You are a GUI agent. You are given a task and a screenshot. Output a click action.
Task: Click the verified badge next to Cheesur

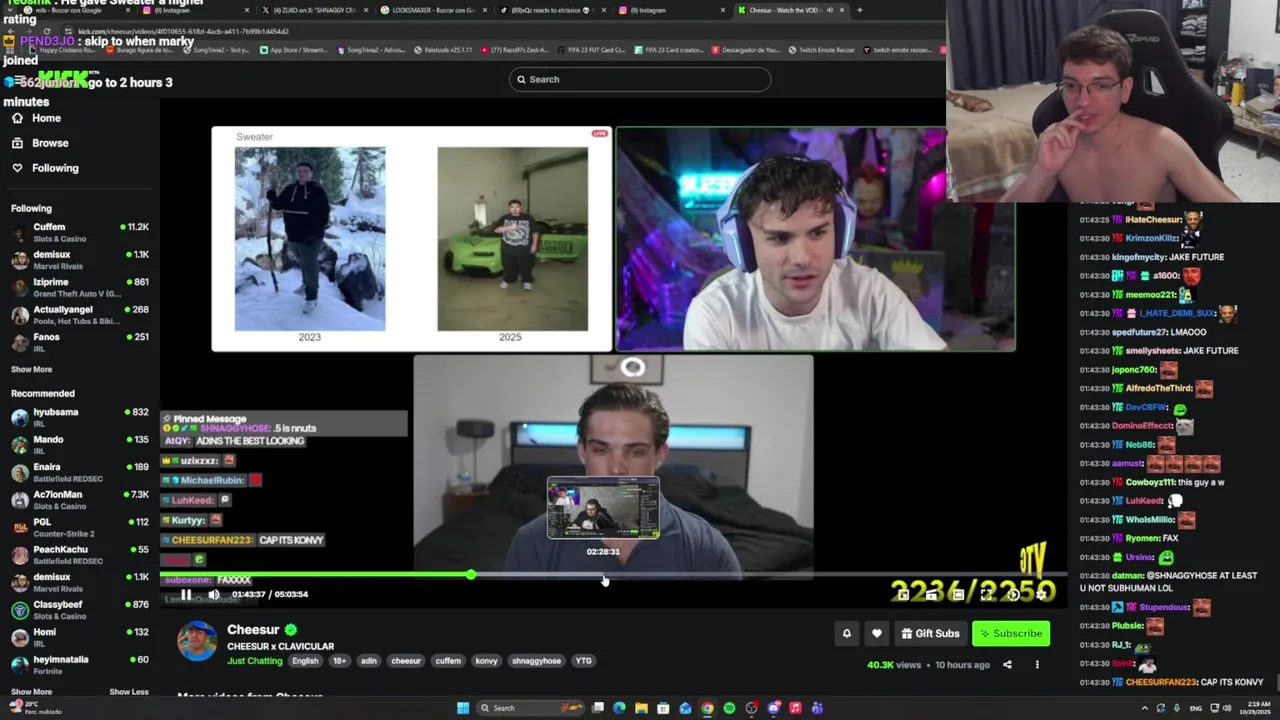[290, 629]
